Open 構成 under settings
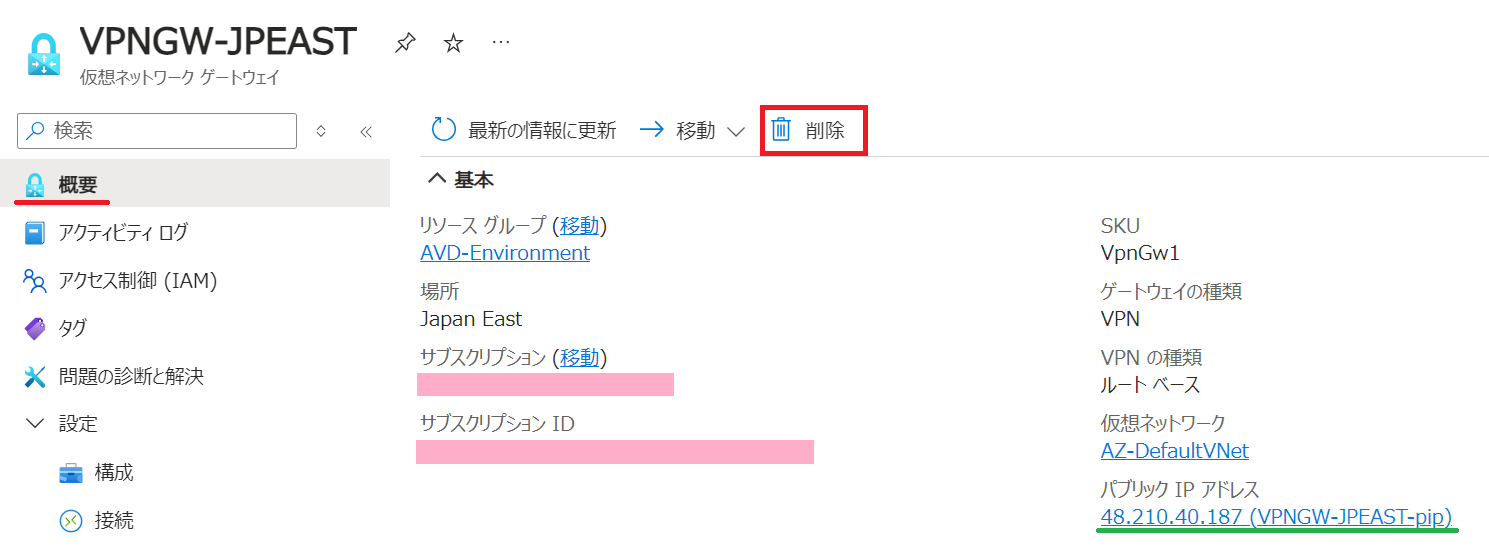 (x=113, y=472)
